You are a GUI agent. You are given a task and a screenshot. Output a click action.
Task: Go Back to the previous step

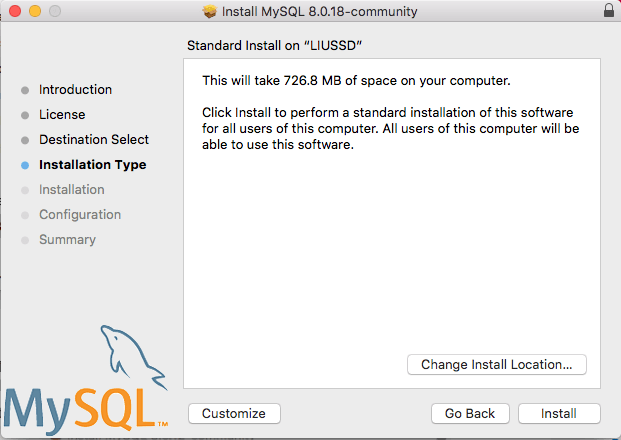470,413
